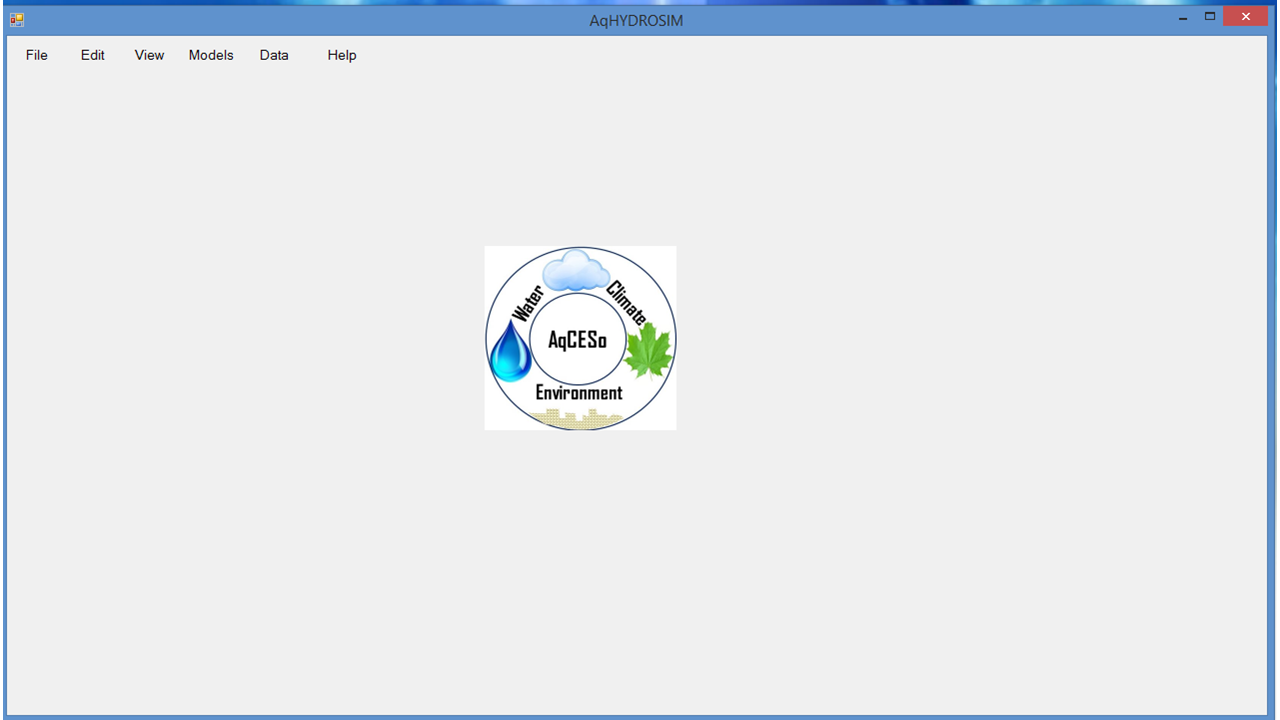Open the Edit menu
This screenshot has height=720, width=1280.
tap(93, 55)
